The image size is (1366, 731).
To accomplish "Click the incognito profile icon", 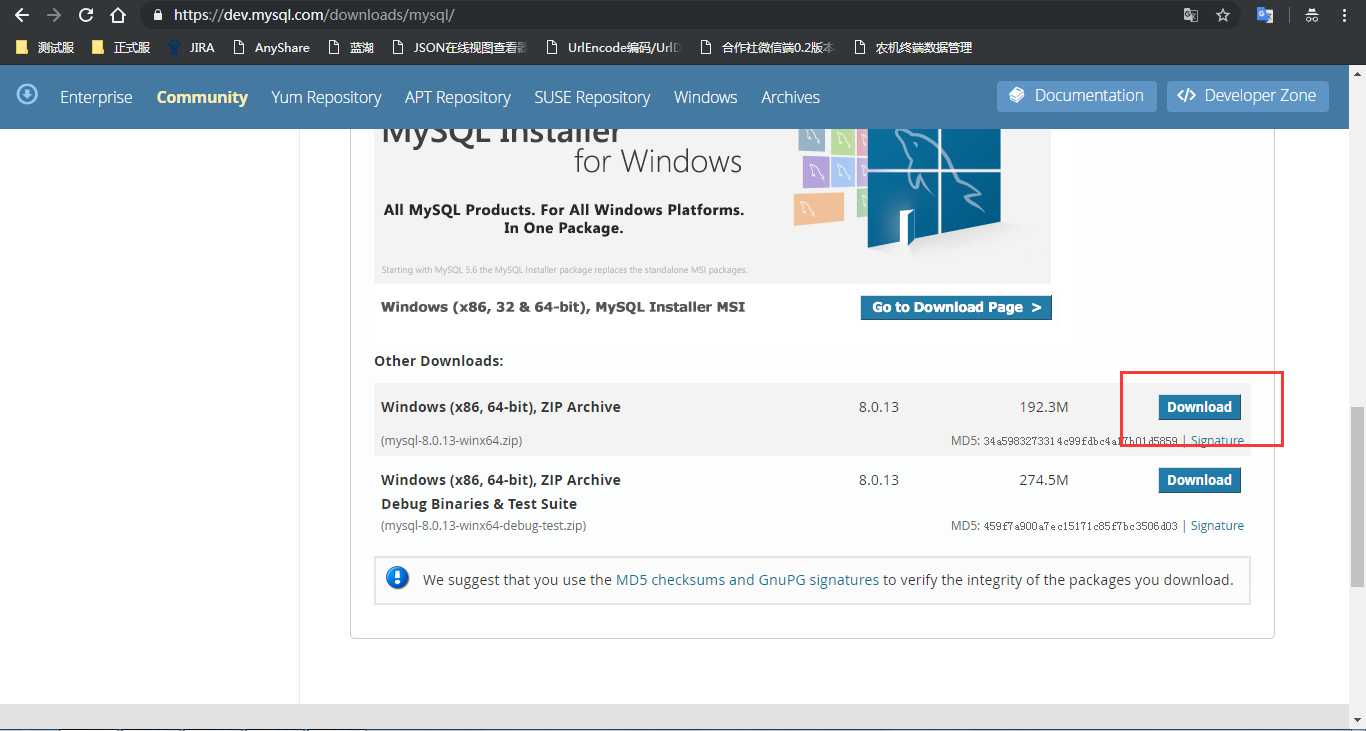I will pos(1311,15).
